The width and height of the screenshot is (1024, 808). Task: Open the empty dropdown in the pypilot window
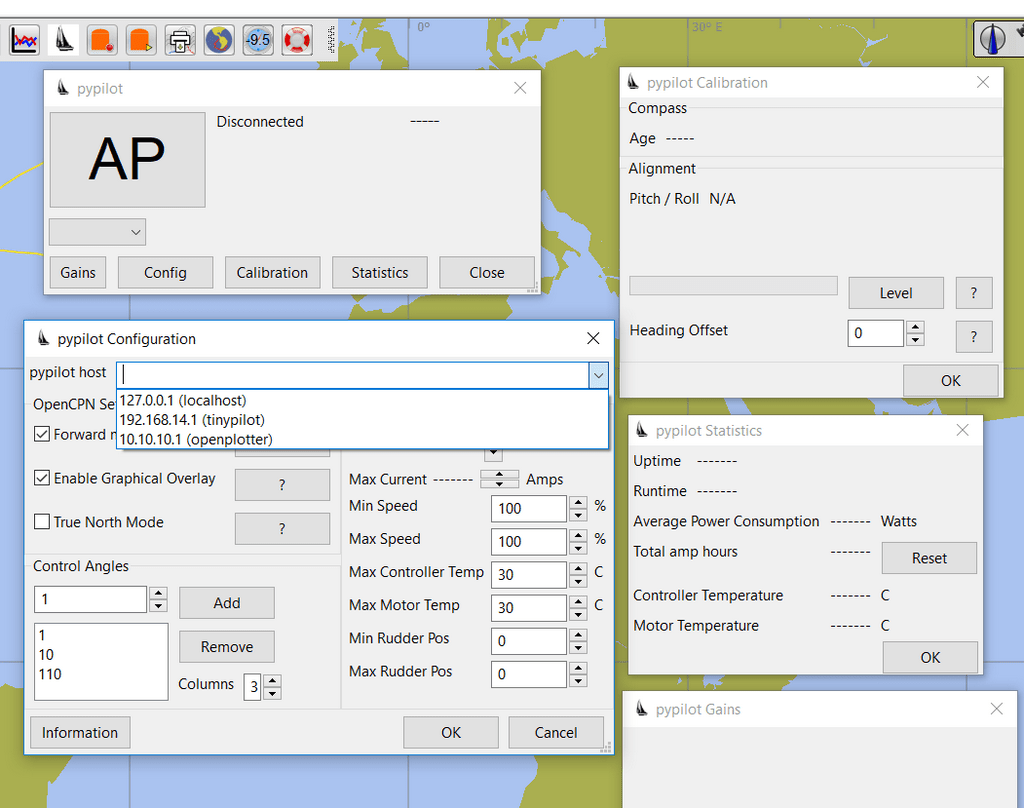97,231
